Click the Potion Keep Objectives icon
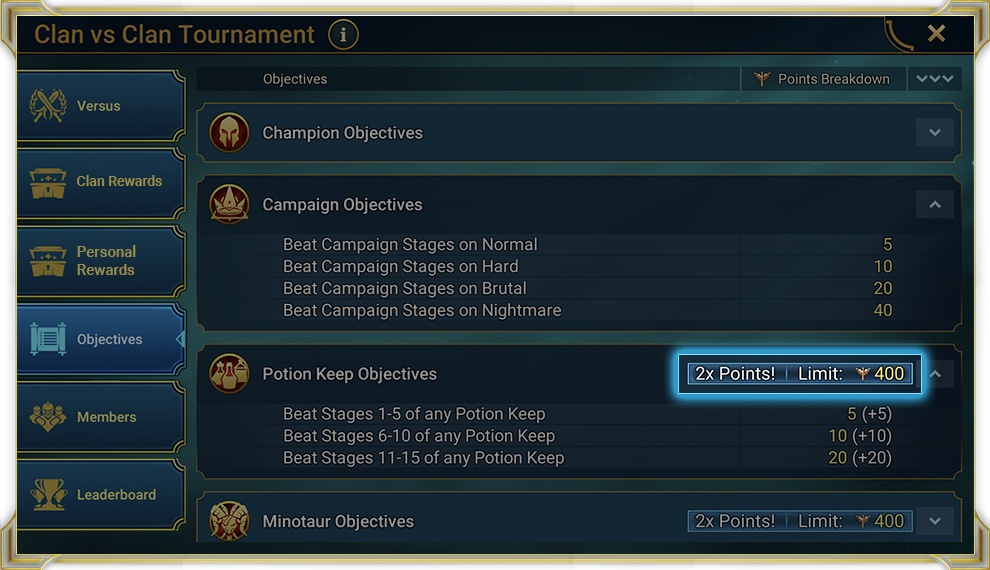 pos(230,374)
